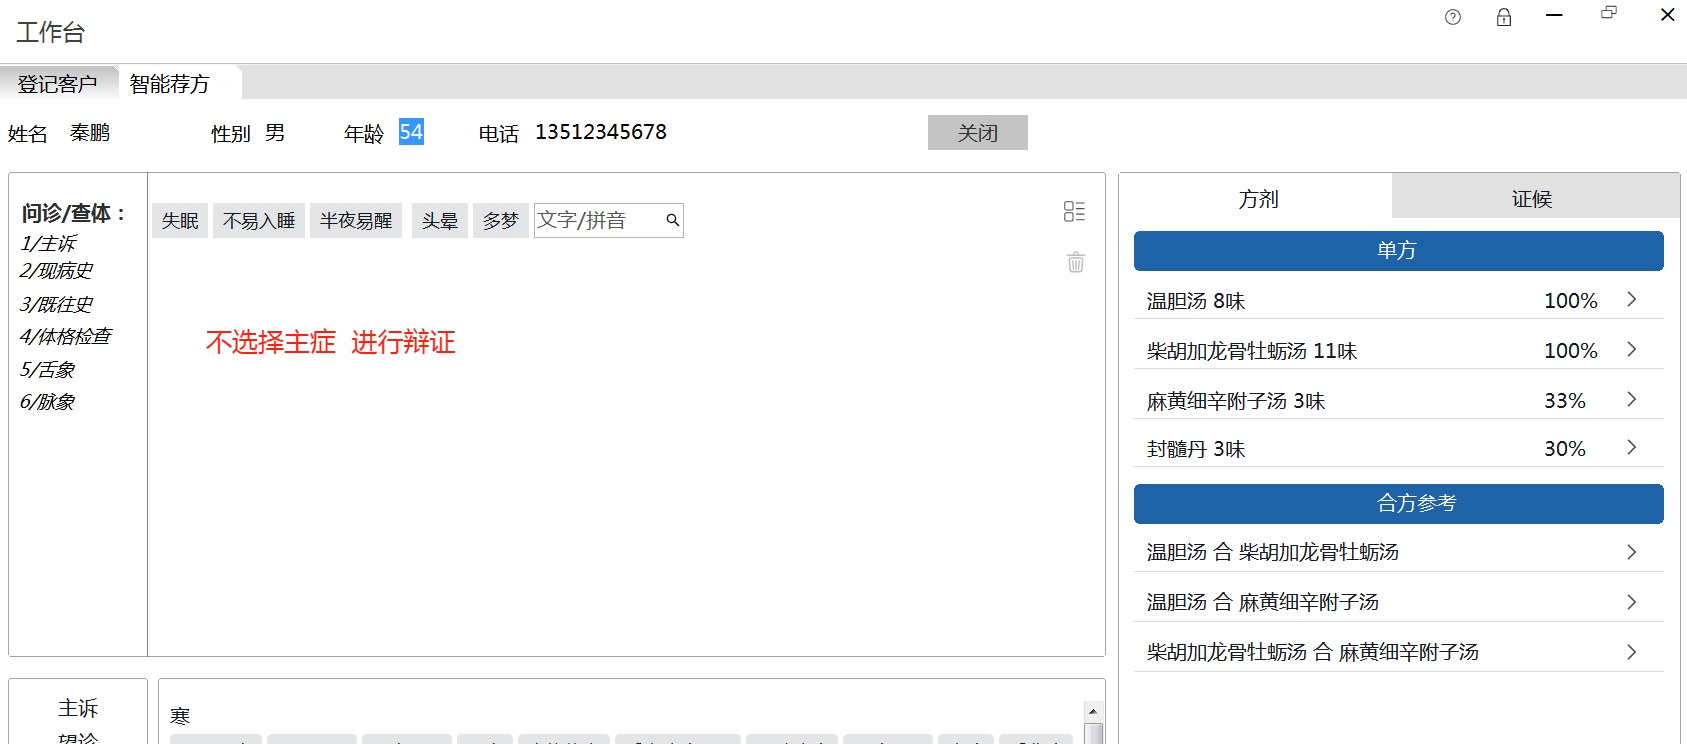
Task: Select the 方剂 tab
Action: pos(1257,199)
